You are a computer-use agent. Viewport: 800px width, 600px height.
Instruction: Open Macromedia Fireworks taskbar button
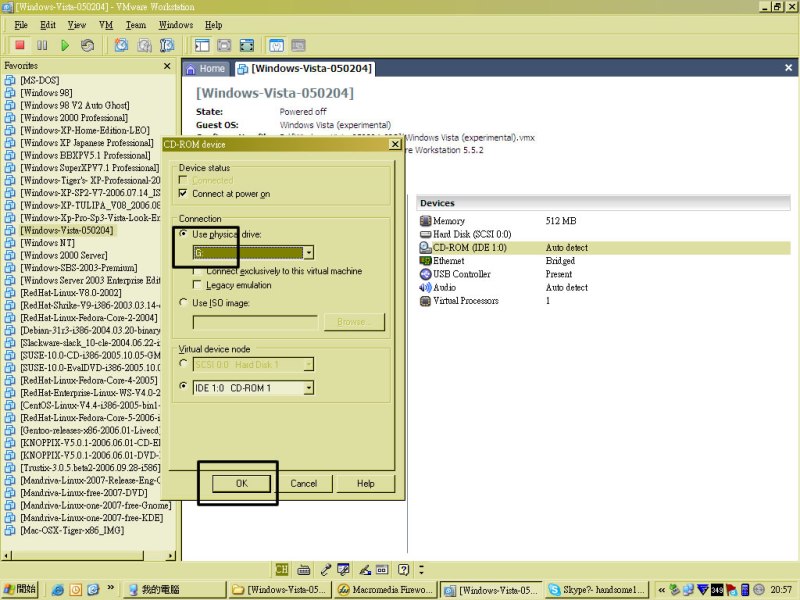386,590
